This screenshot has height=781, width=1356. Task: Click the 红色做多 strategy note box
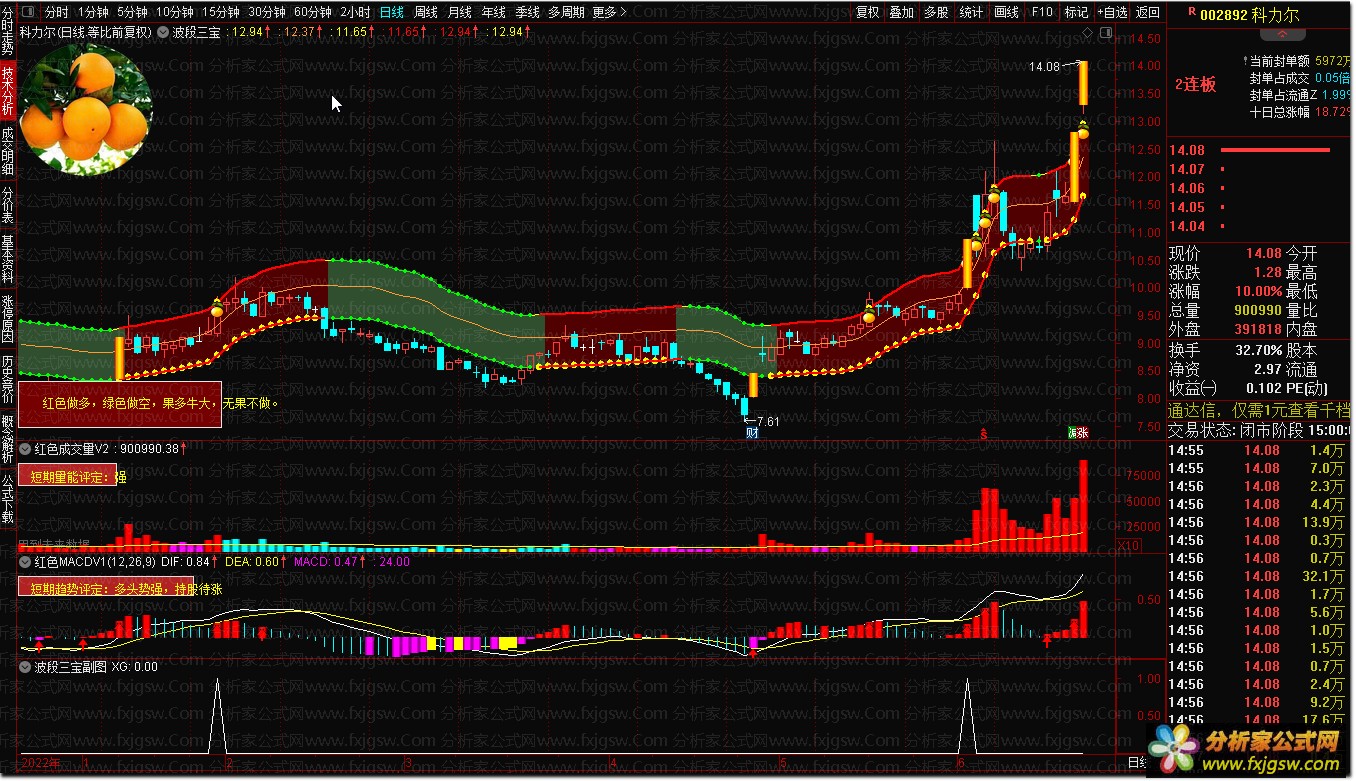[x=120, y=404]
